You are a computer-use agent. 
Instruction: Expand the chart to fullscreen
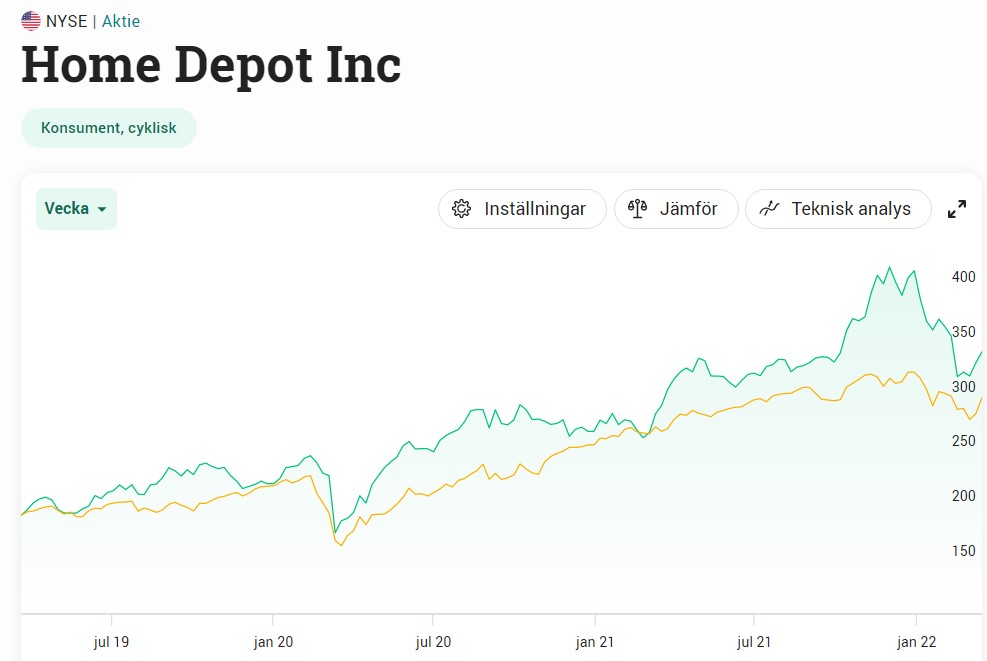point(957,209)
